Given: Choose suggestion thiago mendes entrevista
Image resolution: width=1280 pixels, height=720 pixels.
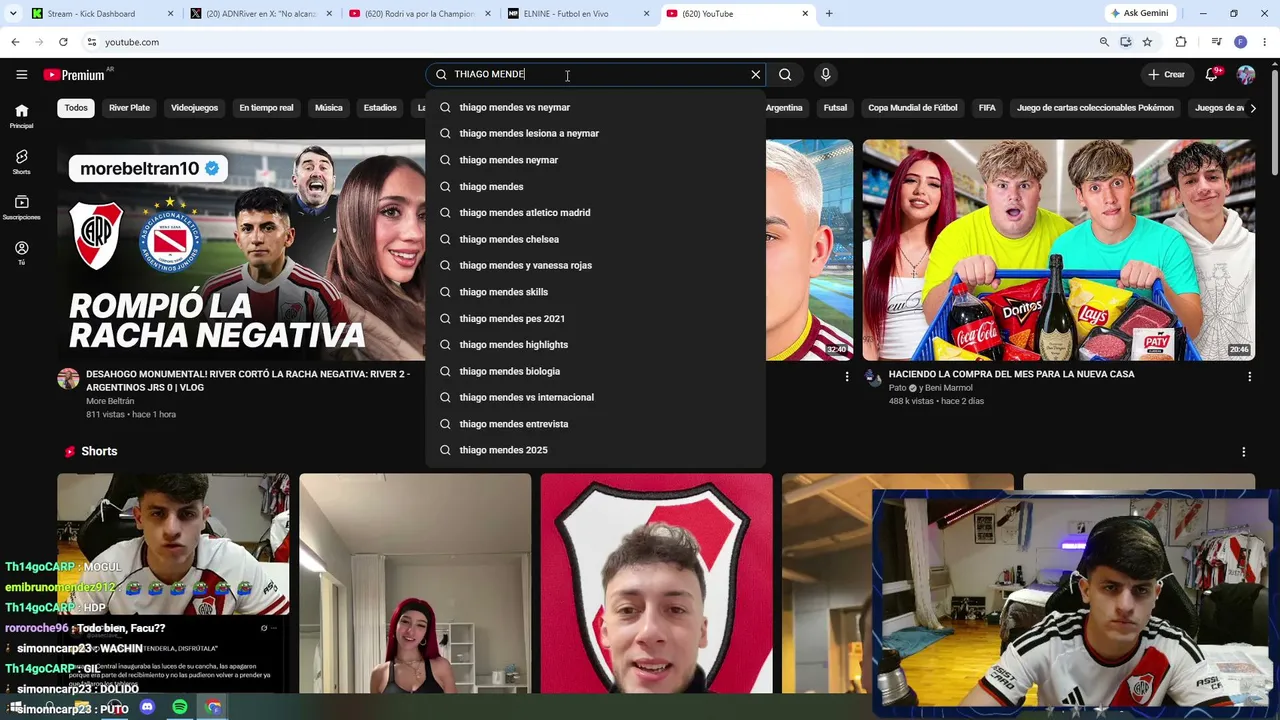Looking at the screenshot, I should [x=595, y=424].
